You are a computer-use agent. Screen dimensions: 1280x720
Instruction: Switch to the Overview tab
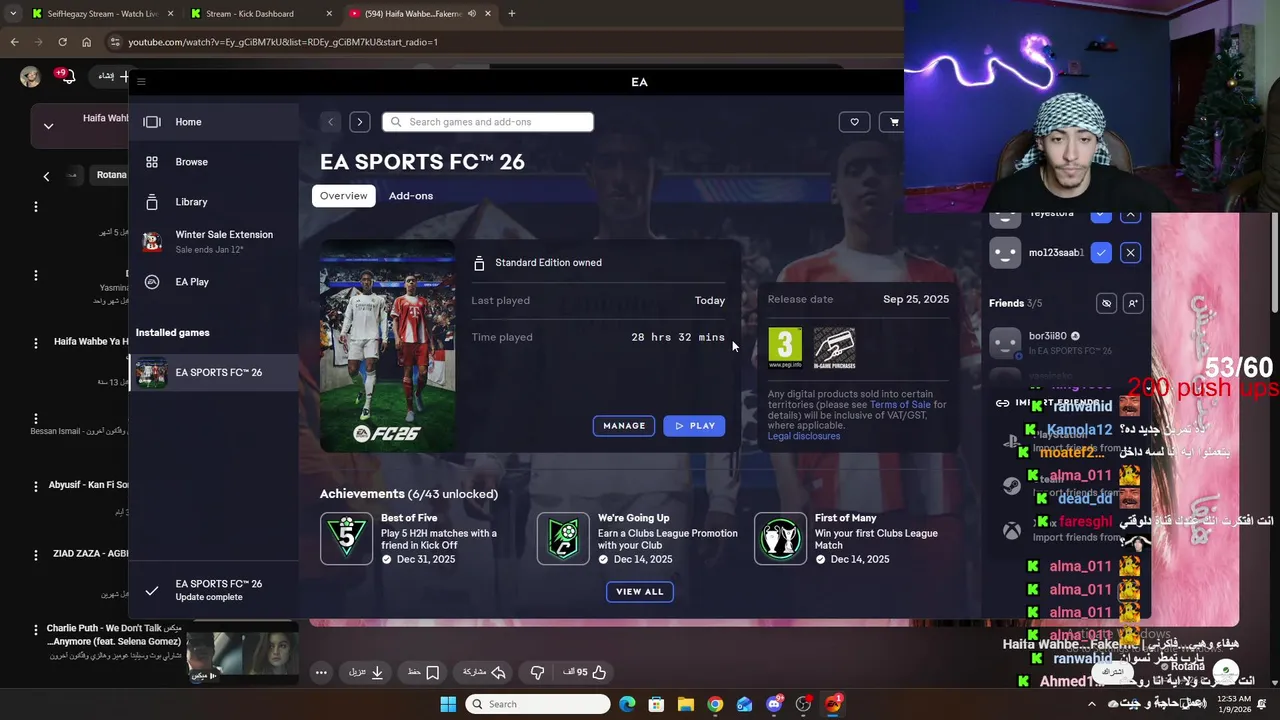(x=343, y=196)
